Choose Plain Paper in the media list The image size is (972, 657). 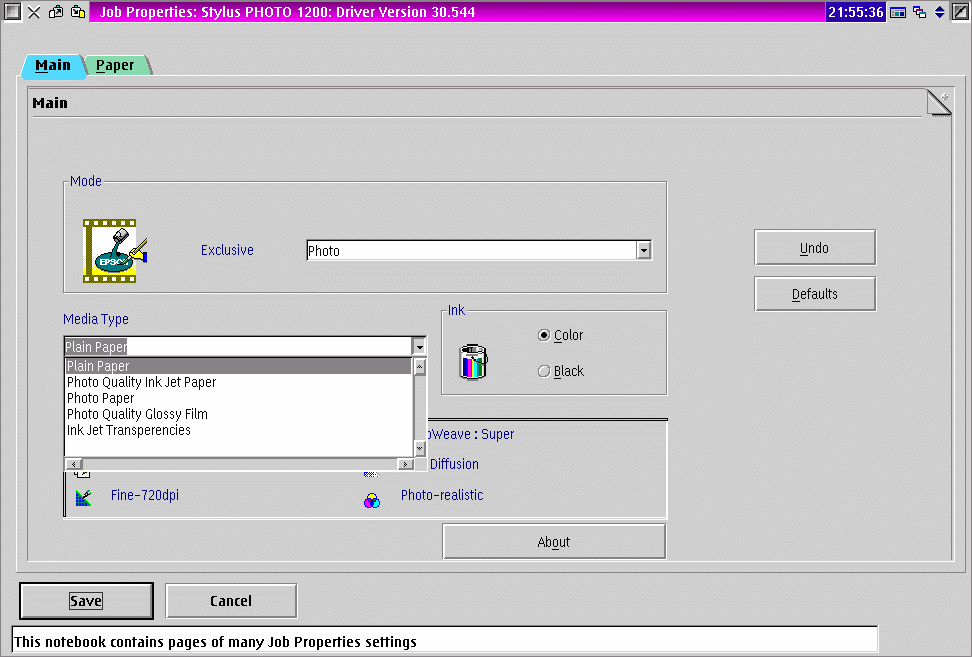tap(238, 366)
